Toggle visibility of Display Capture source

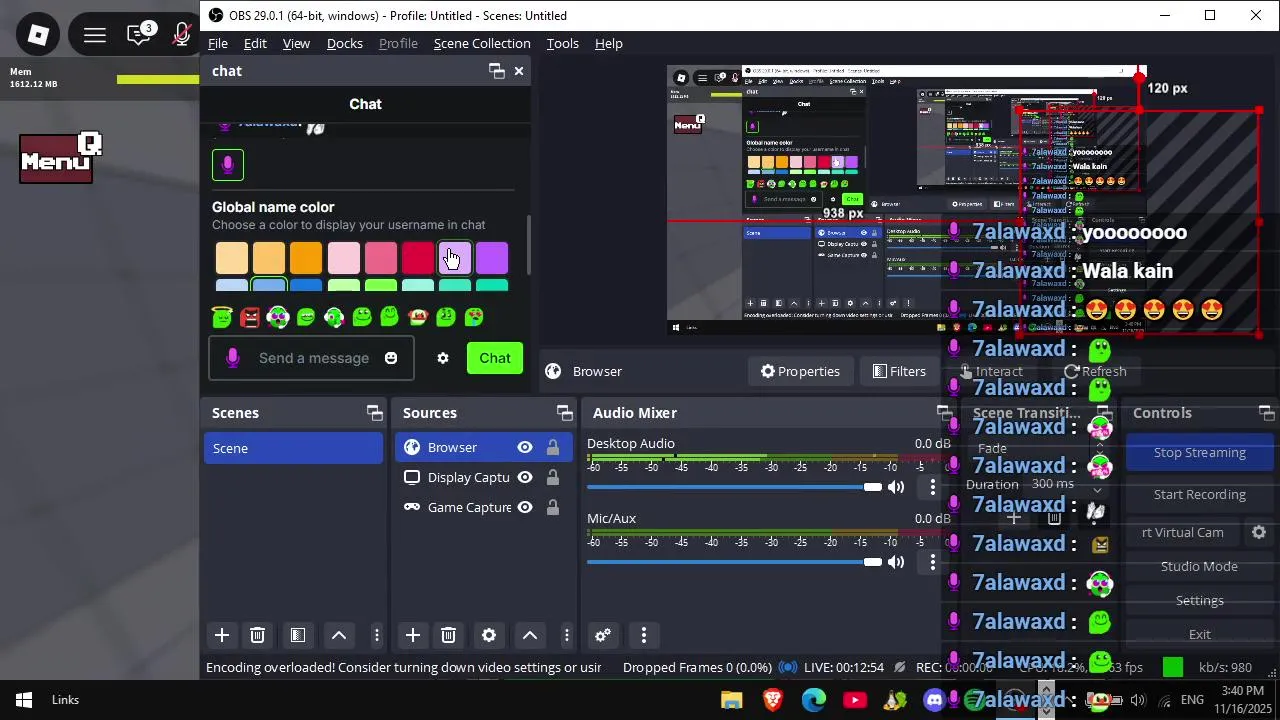point(525,477)
